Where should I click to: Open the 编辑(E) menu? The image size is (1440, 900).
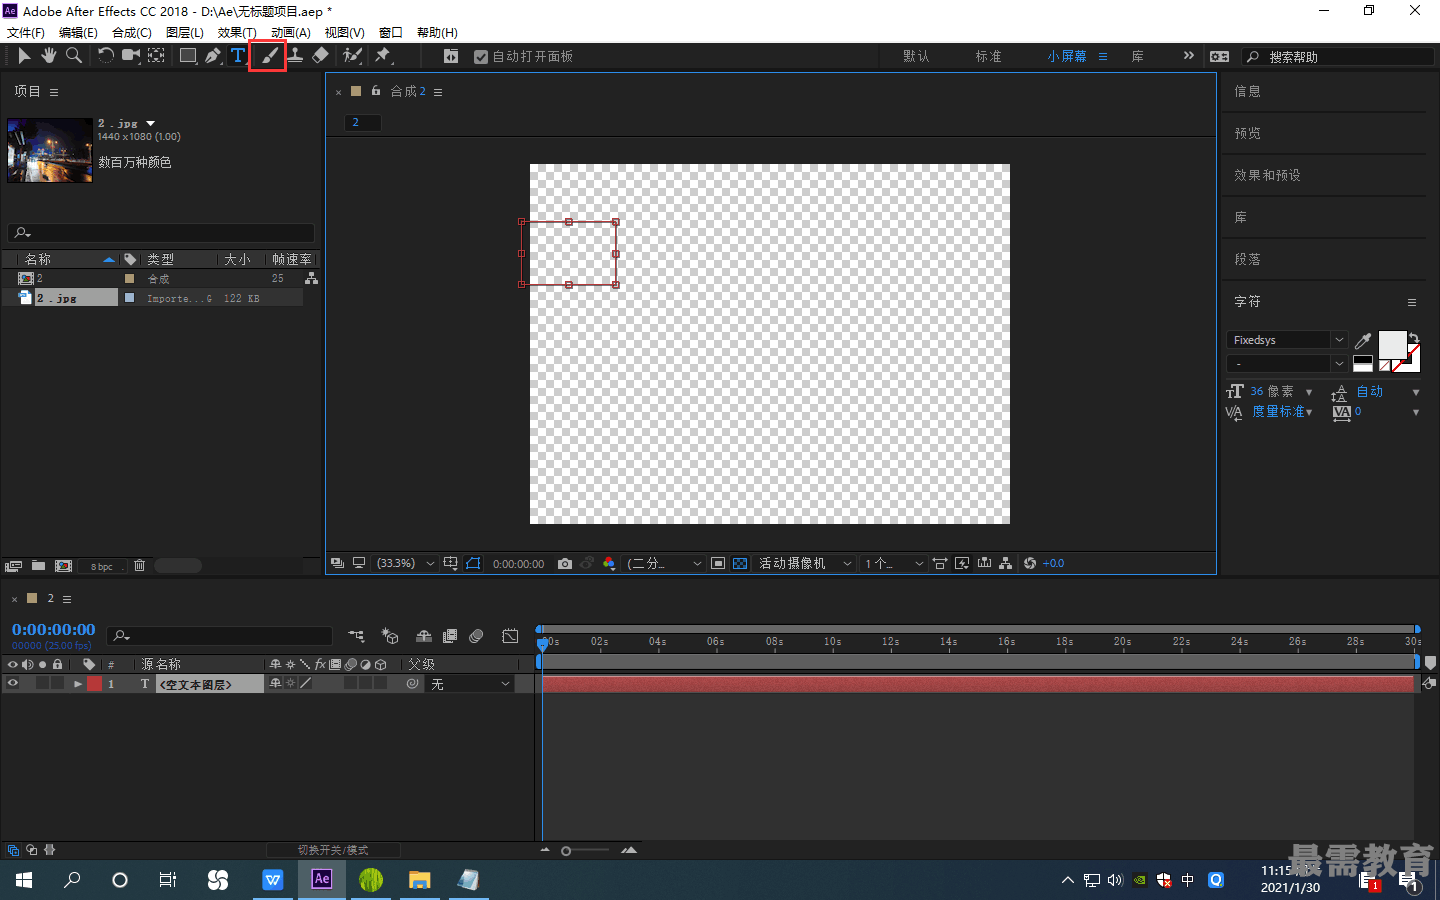(79, 33)
